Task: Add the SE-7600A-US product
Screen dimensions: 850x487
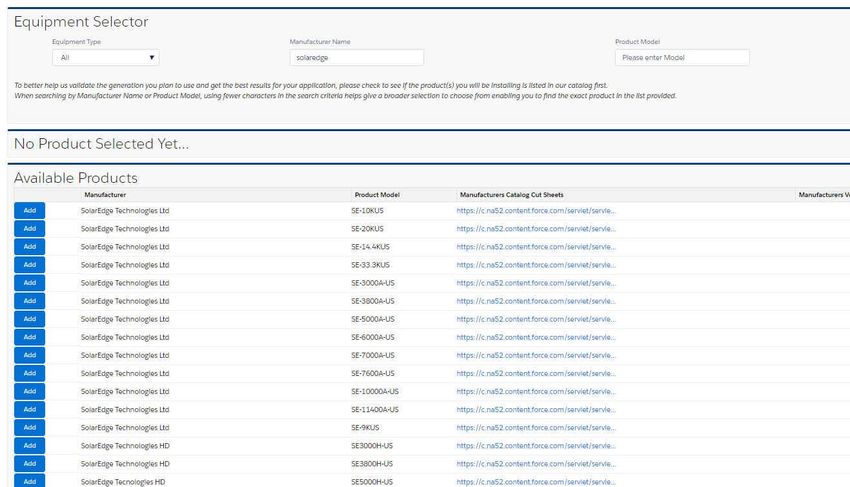Action: point(30,373)
